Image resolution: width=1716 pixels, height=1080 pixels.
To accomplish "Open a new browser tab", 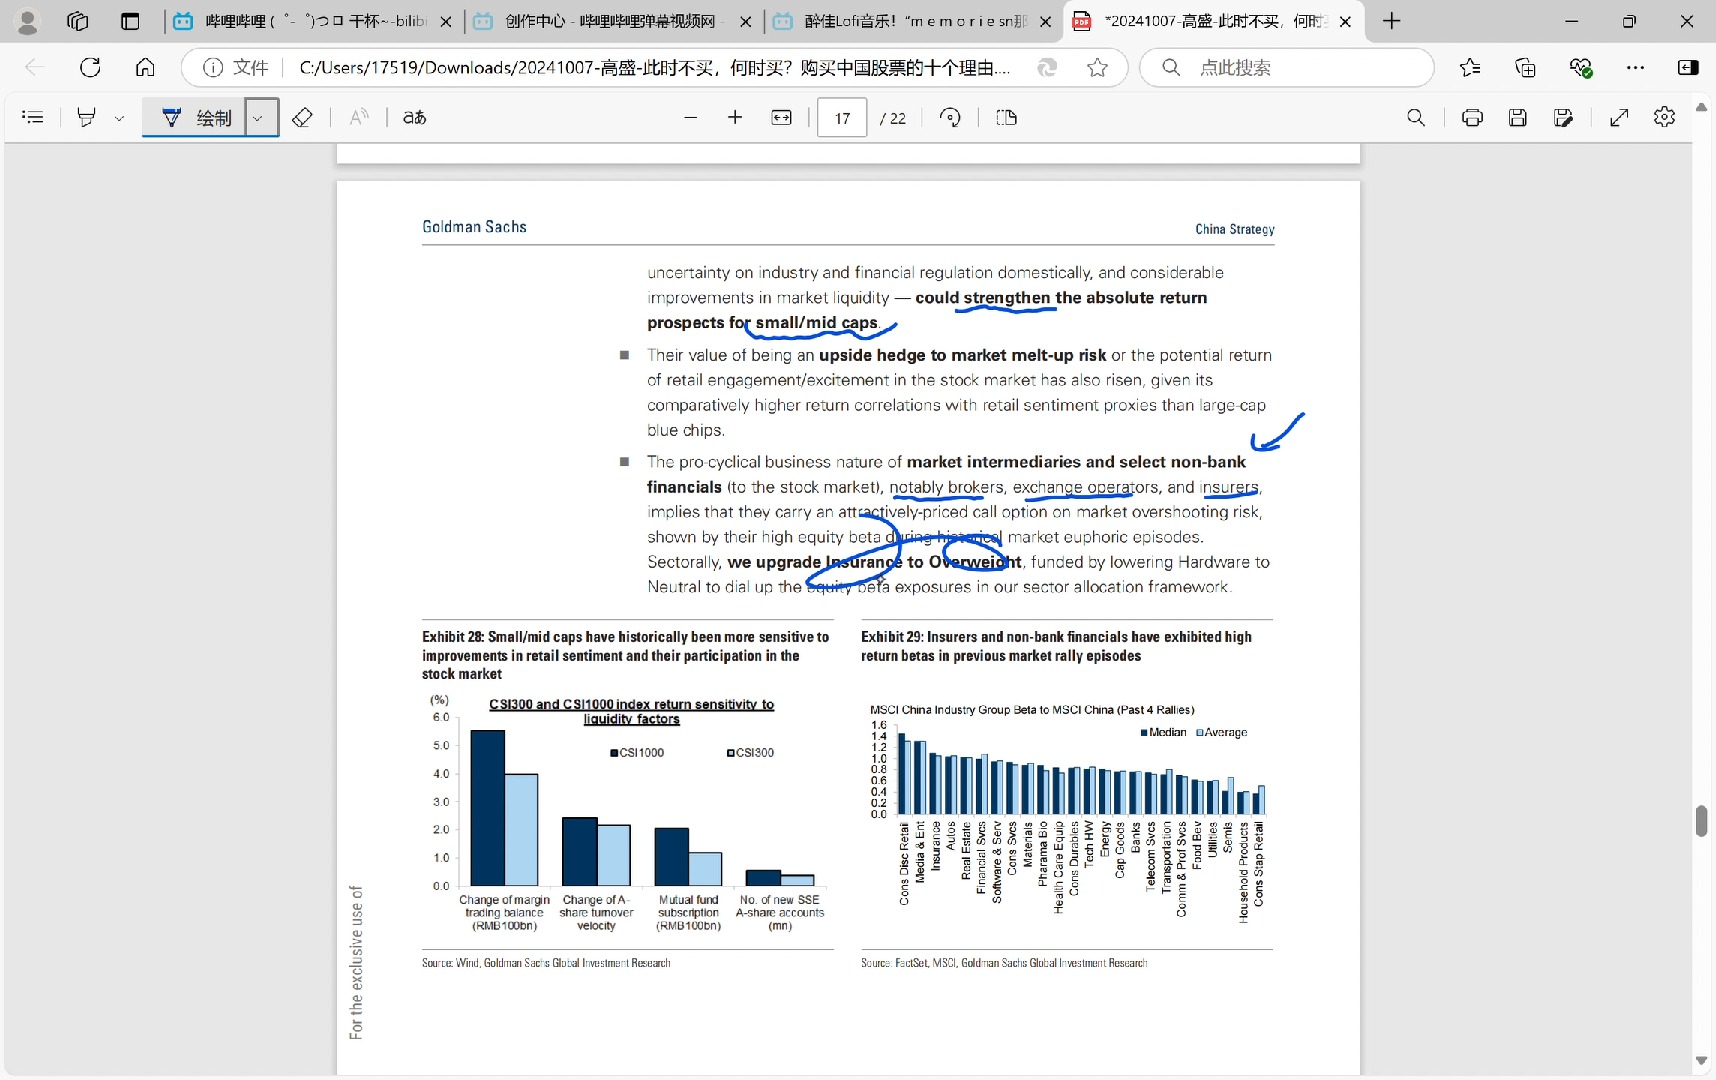I will [1391, 21].
